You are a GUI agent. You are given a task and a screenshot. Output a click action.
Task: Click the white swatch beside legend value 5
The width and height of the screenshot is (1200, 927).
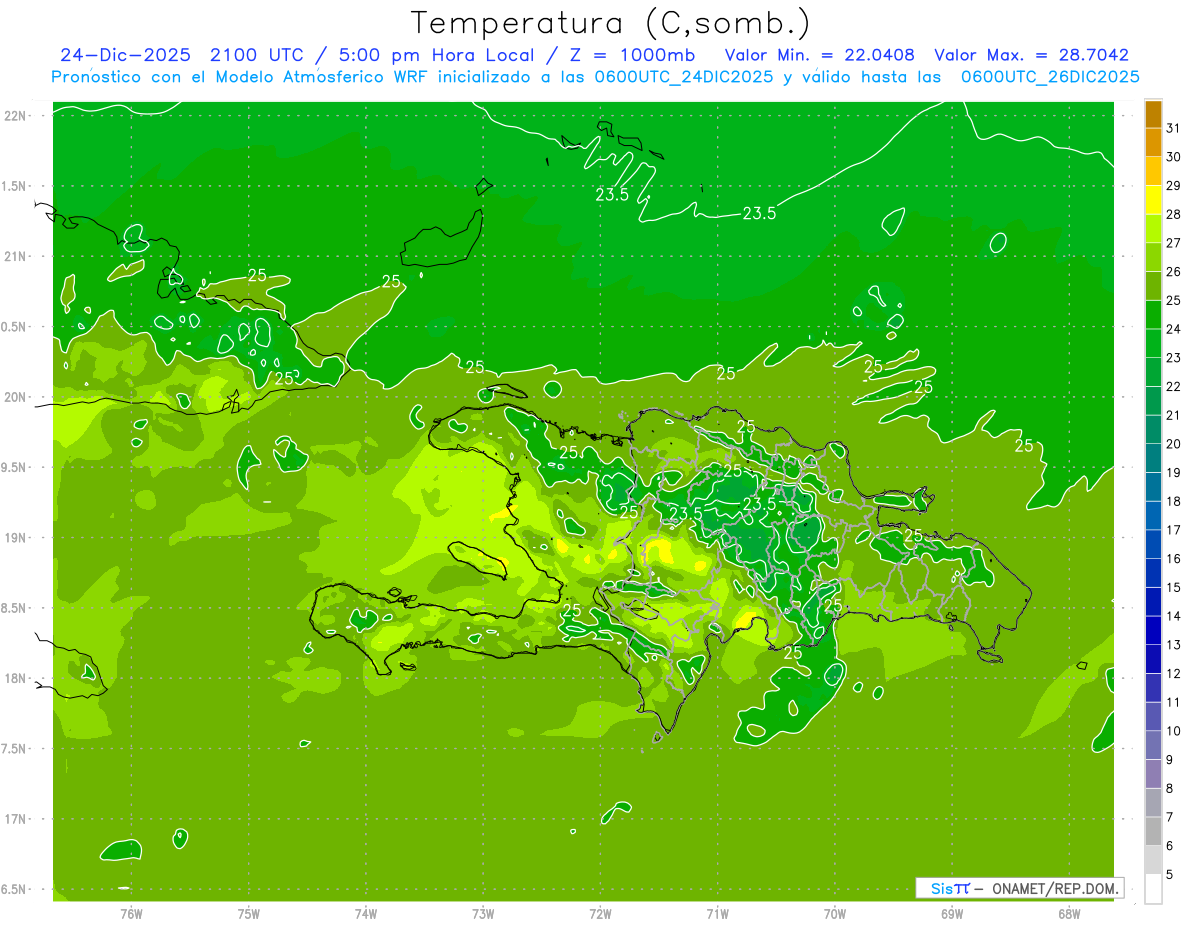1153,888
